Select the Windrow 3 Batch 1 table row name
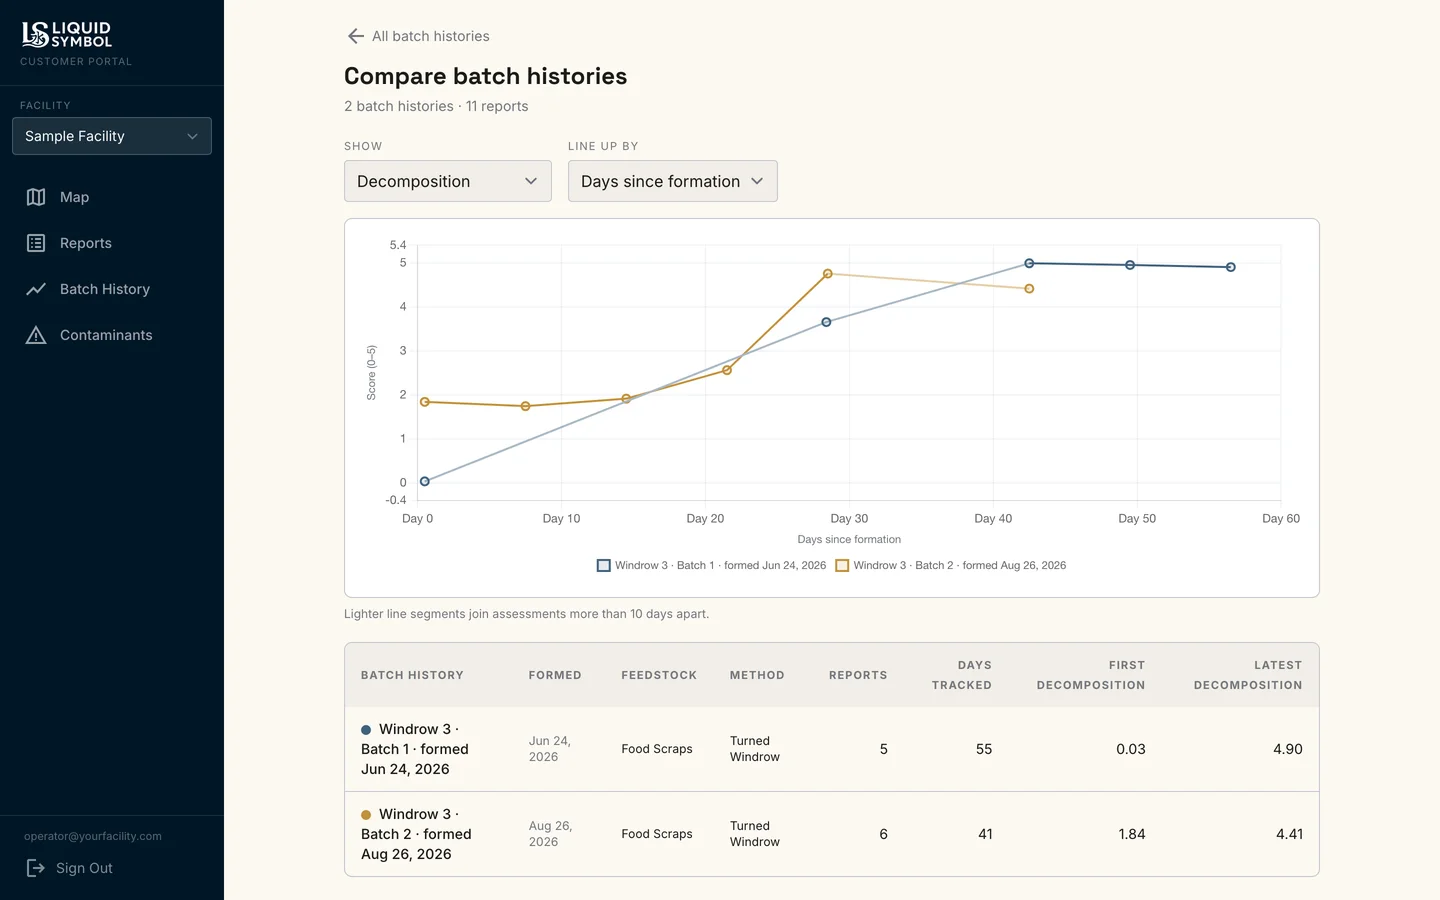The image size is (1440, 900). coord(415,749)
